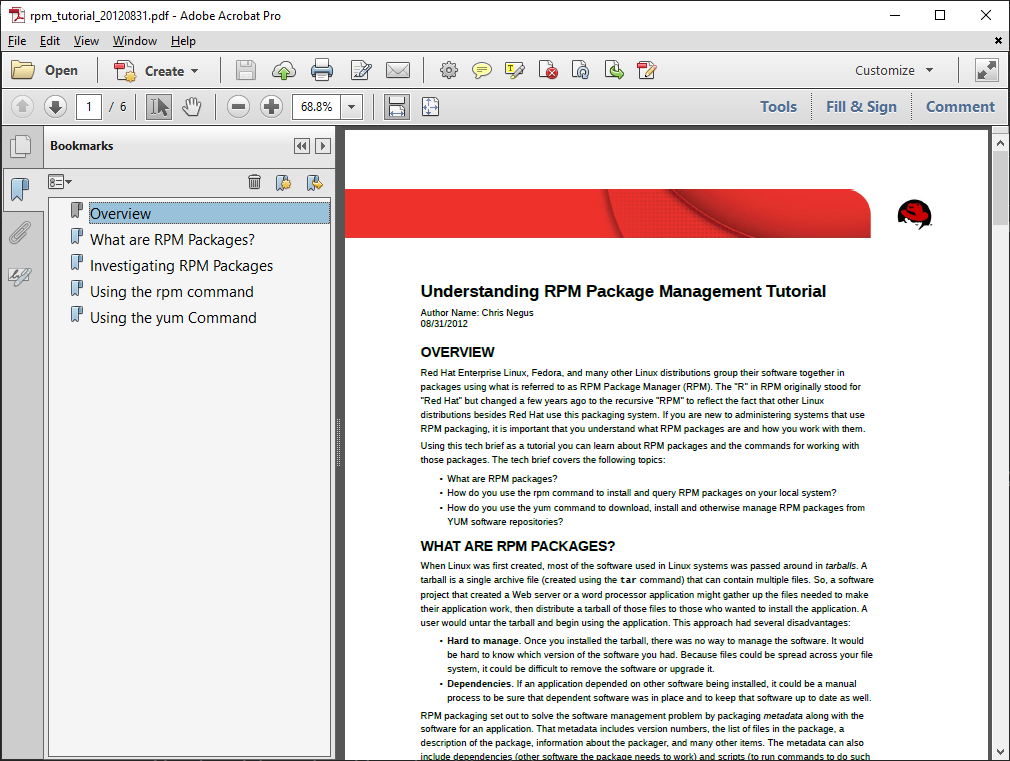
Task: Open the Tools pane
Action: [778, 107]
